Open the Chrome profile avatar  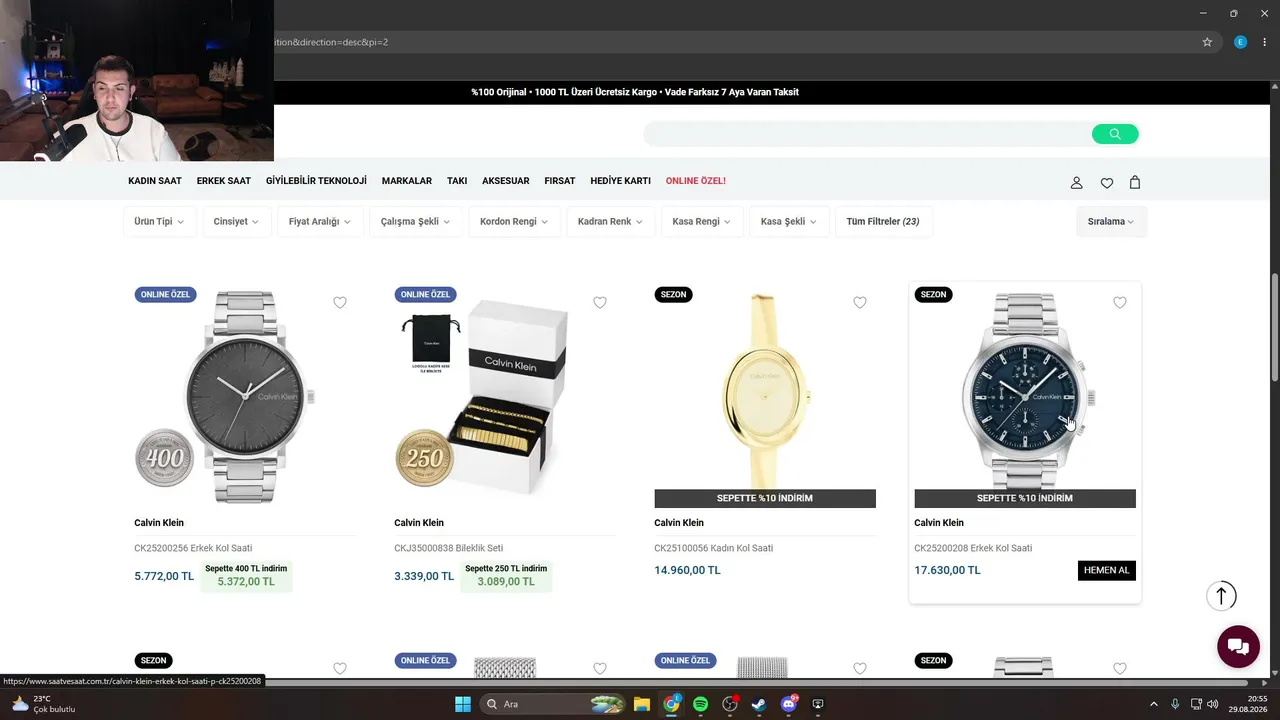pyautogui.click(x=1240, y=42)
